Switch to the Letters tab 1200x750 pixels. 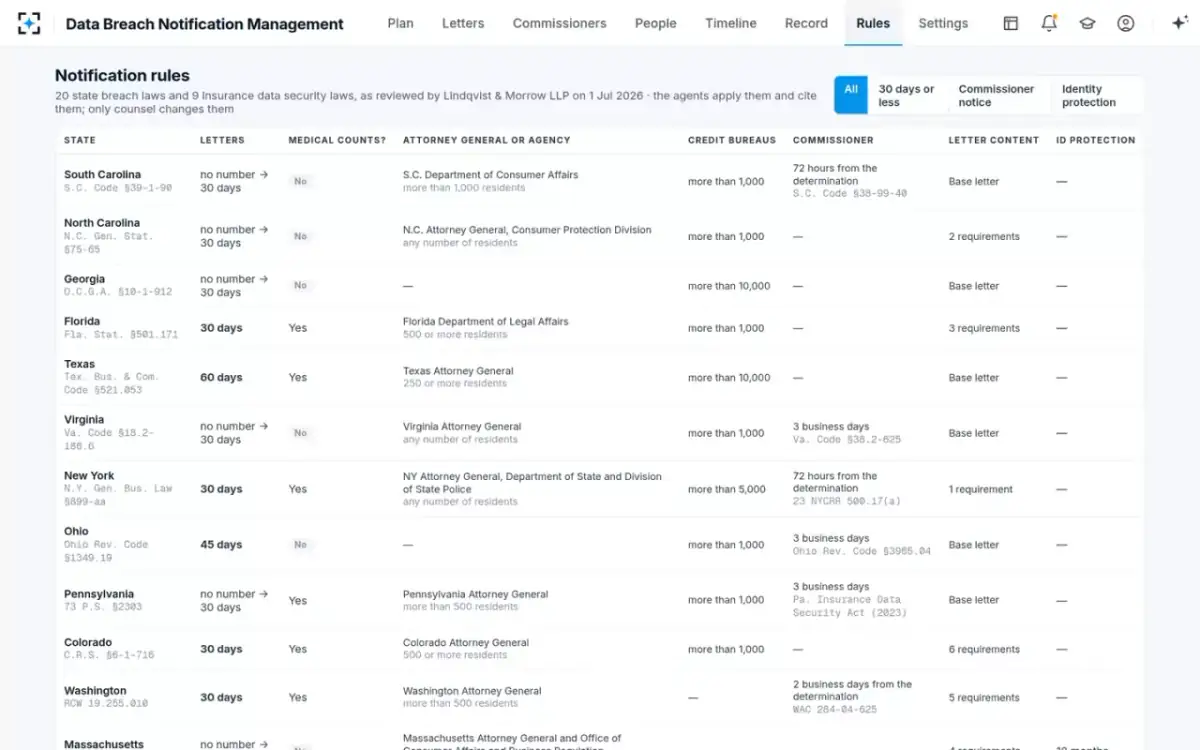point(463,23)
